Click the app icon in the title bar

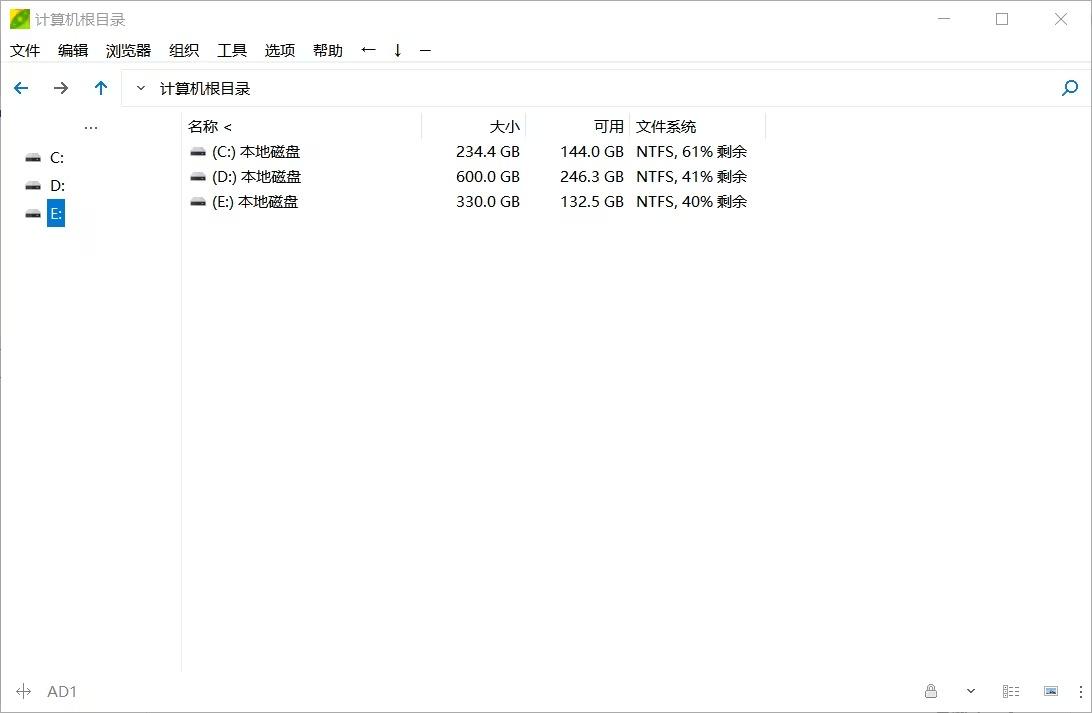[20, 19]
